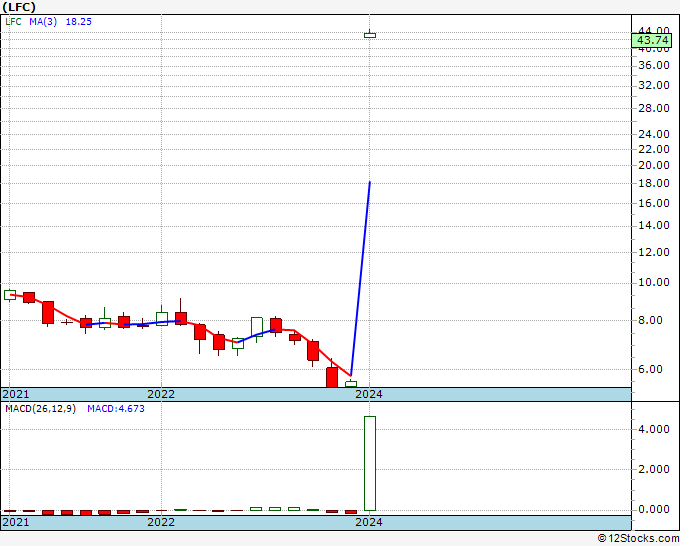This screenshot has height=546, width=680.
Task: Click the LFC legend label
Action: pos(13,22)
